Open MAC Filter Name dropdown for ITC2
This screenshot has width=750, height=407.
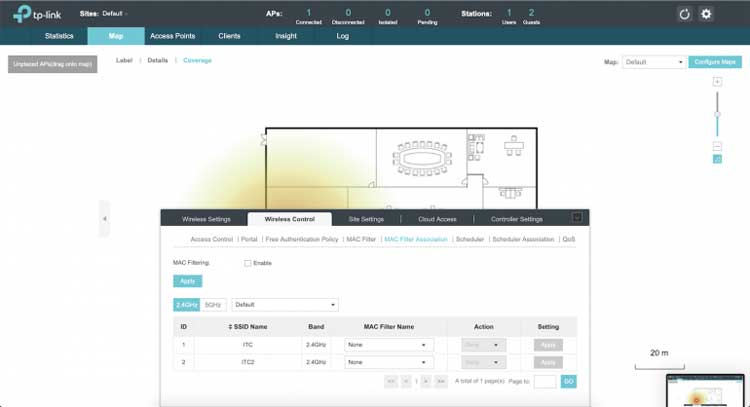(x=389, y=363)
